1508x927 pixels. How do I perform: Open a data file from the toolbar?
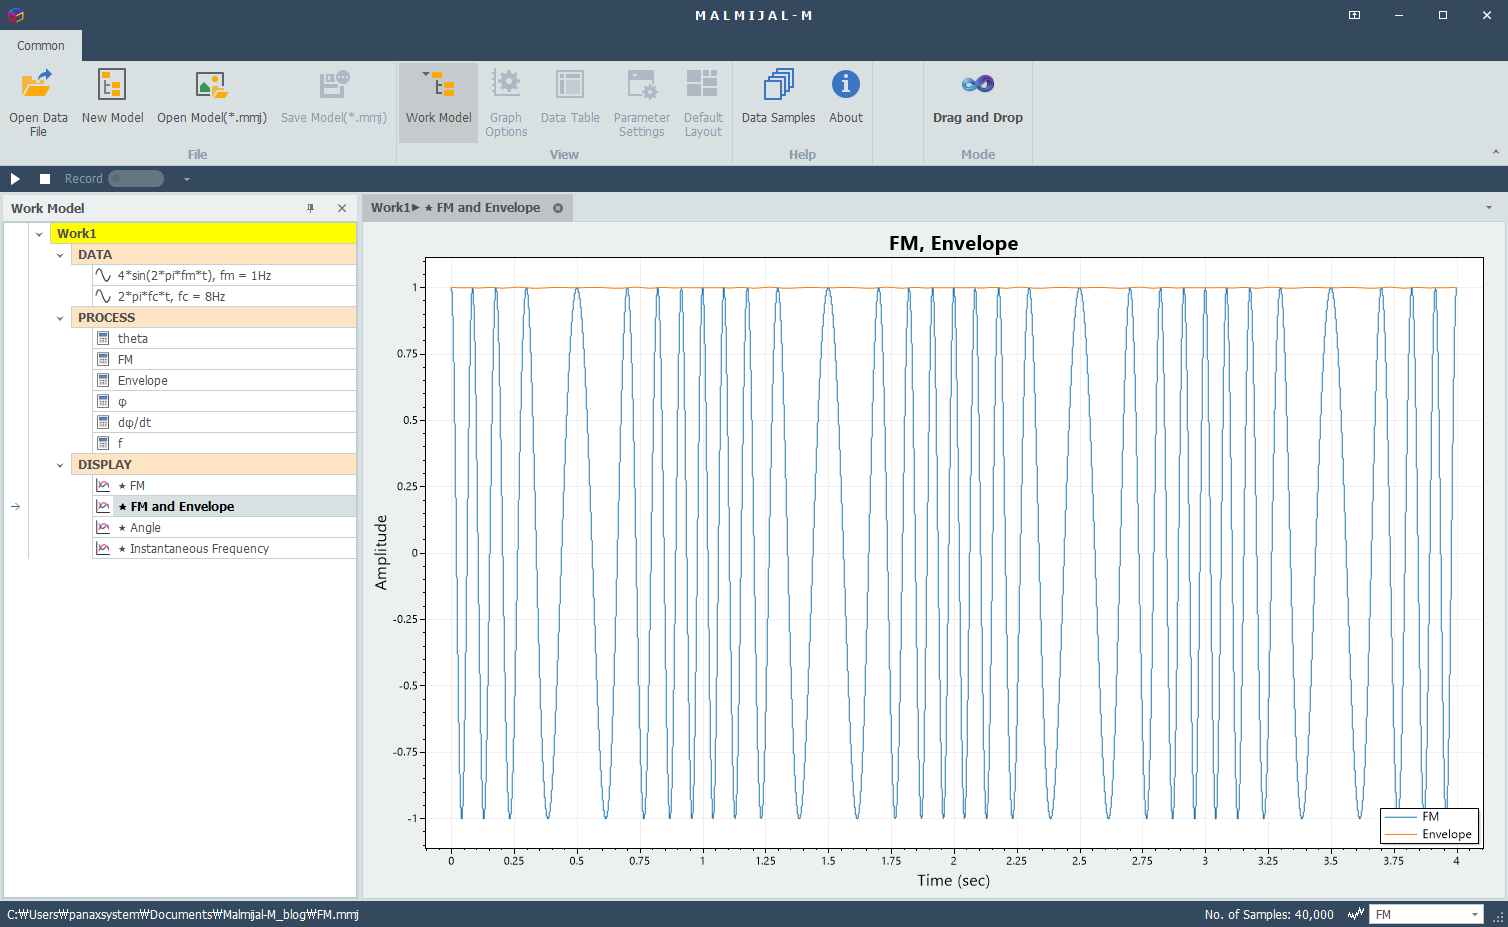coord(38,102)
